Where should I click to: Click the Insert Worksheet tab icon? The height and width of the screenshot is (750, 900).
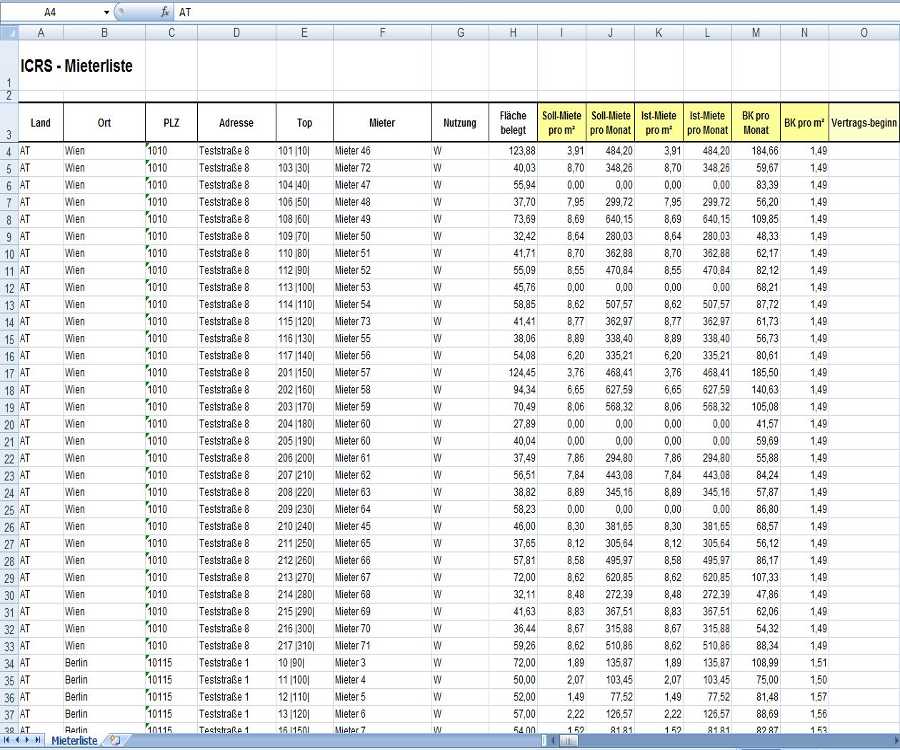115,740
